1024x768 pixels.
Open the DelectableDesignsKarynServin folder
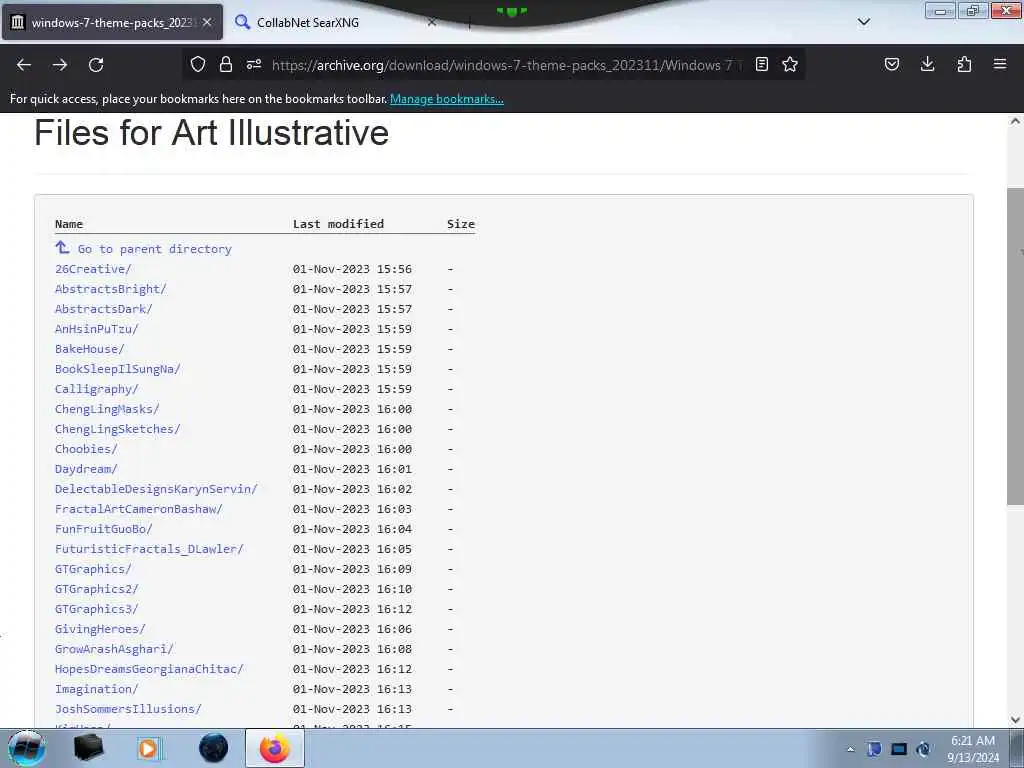[x=156, y=489]
